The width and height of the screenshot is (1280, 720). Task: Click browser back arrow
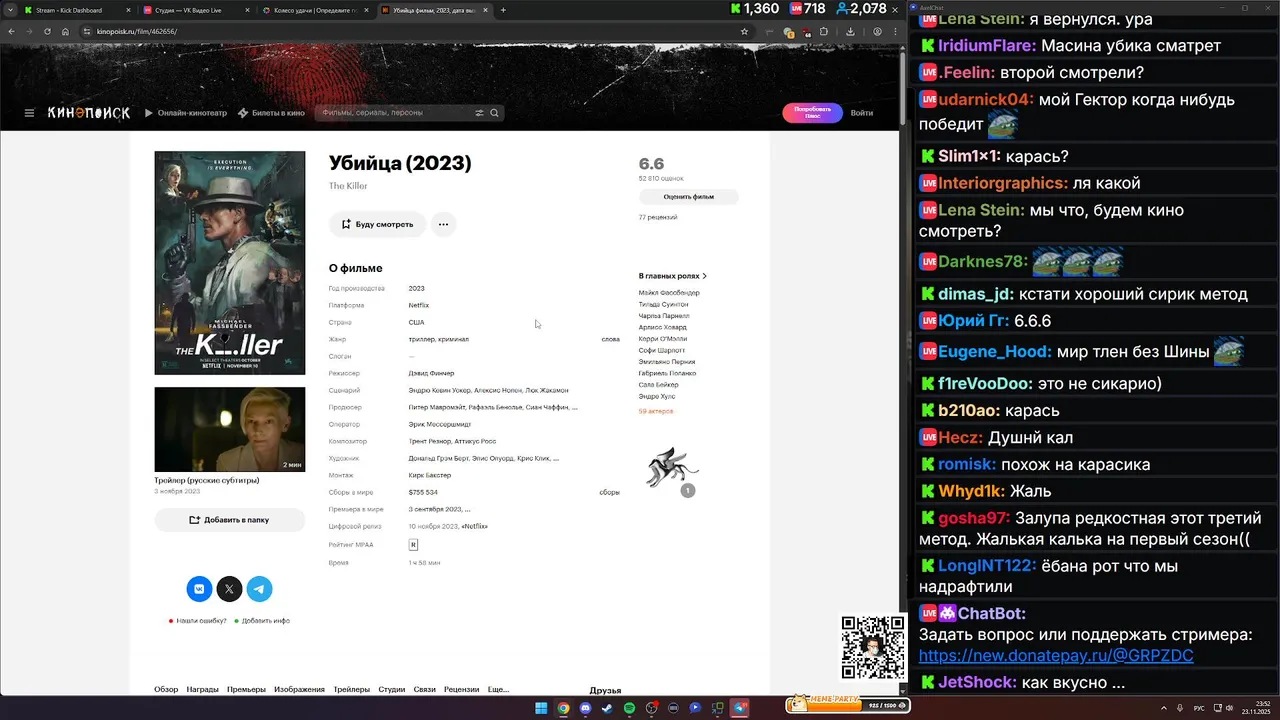pyautogui.click(x=11, y=31)
